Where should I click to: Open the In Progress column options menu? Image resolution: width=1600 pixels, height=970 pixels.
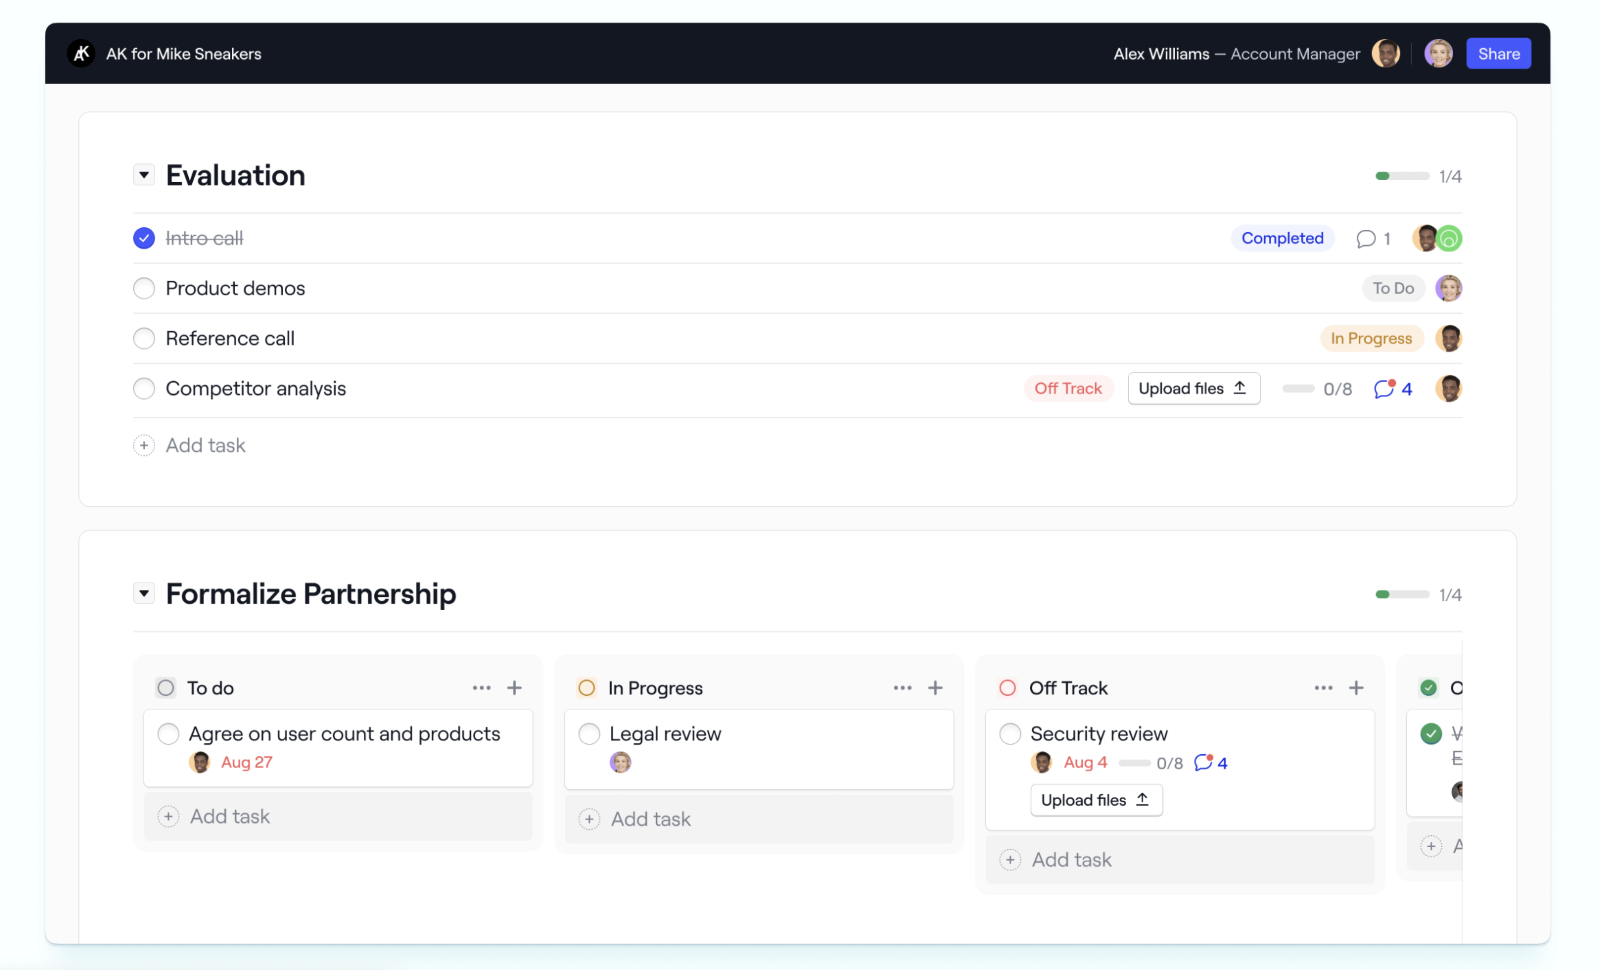point(903,688)
